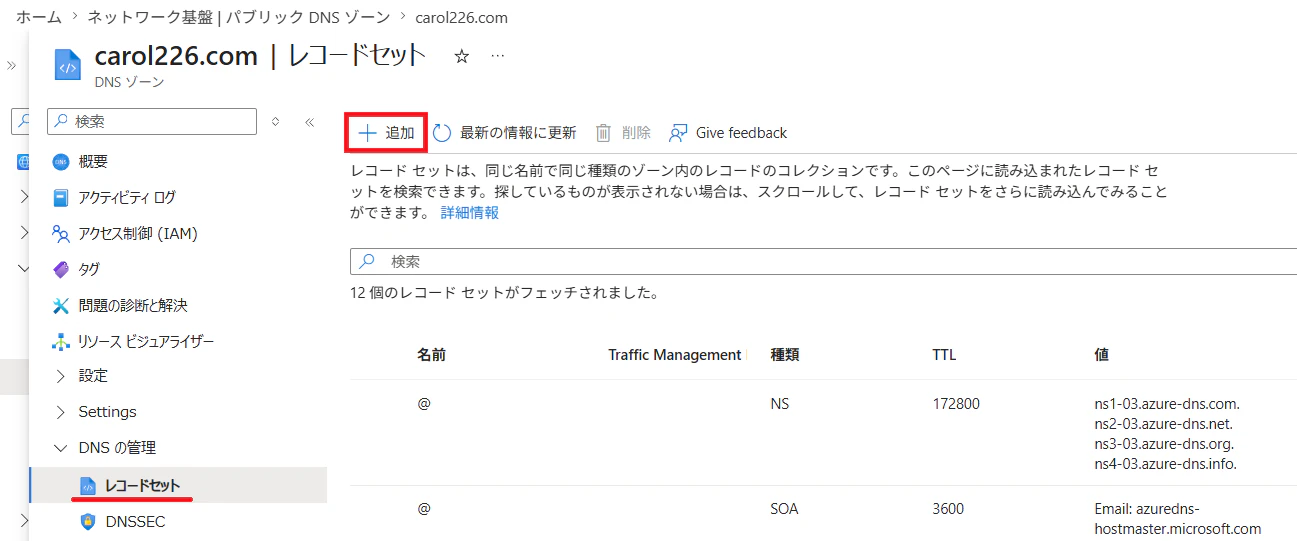Click the 削除 delete button
The width and height of the screenshot is (1297, 541).
coord(623,133)
